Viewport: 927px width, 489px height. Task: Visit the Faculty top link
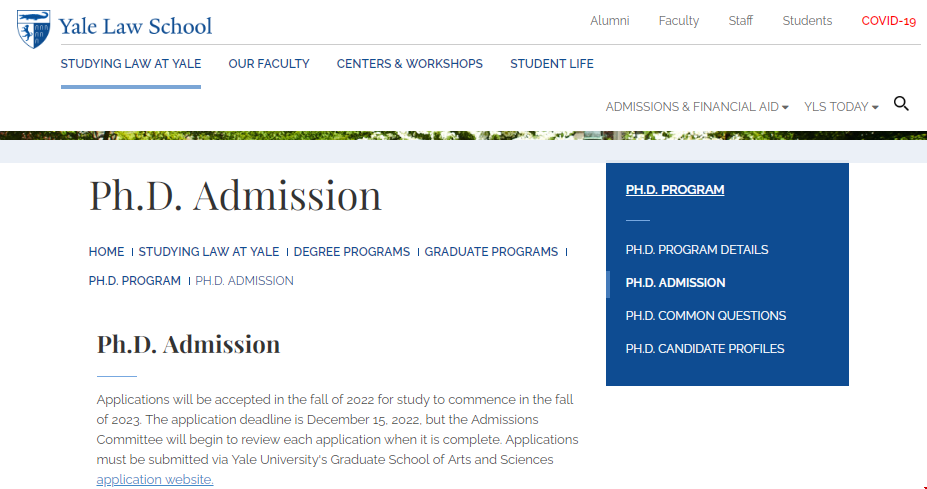[x=679, y=21]
